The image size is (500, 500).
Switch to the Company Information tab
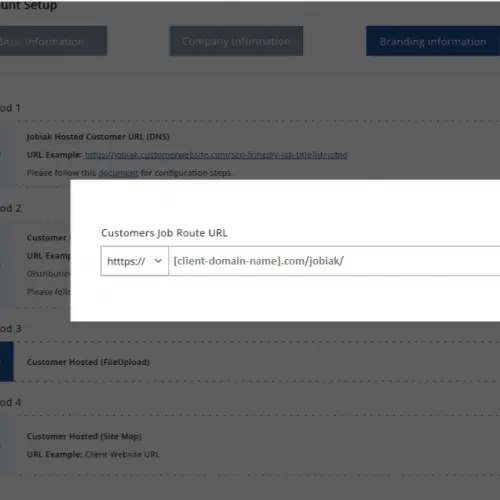236,41
